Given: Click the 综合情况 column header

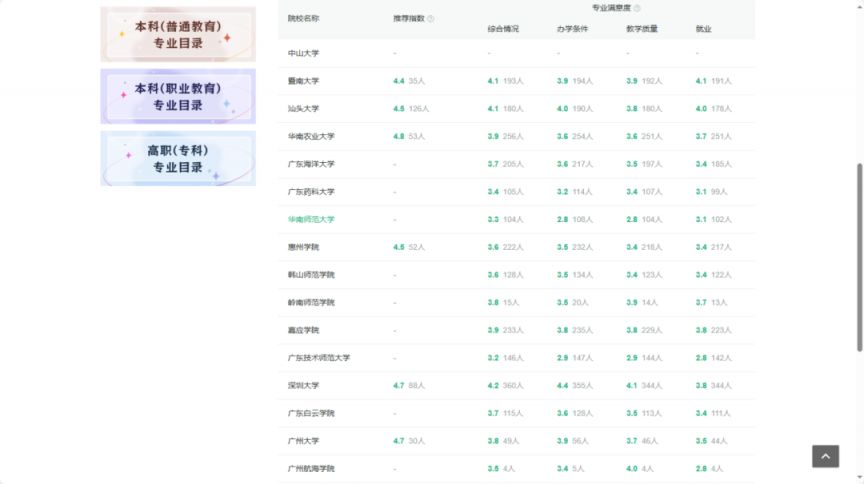Looking at the screenshot, I should [503, 29].
